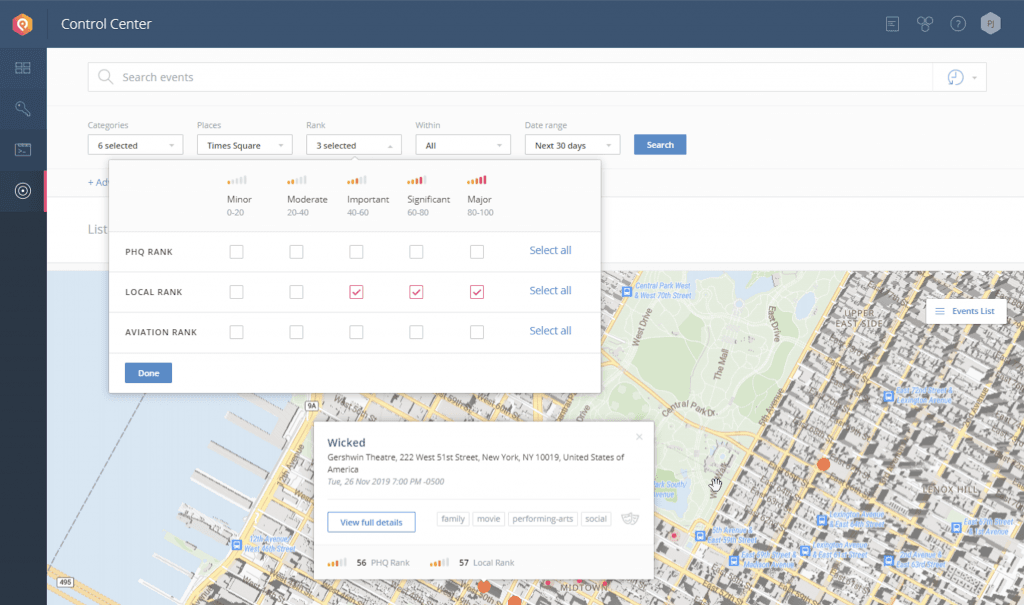Click the orange event marker on map

pyautogui.click(x=824, y=465)
